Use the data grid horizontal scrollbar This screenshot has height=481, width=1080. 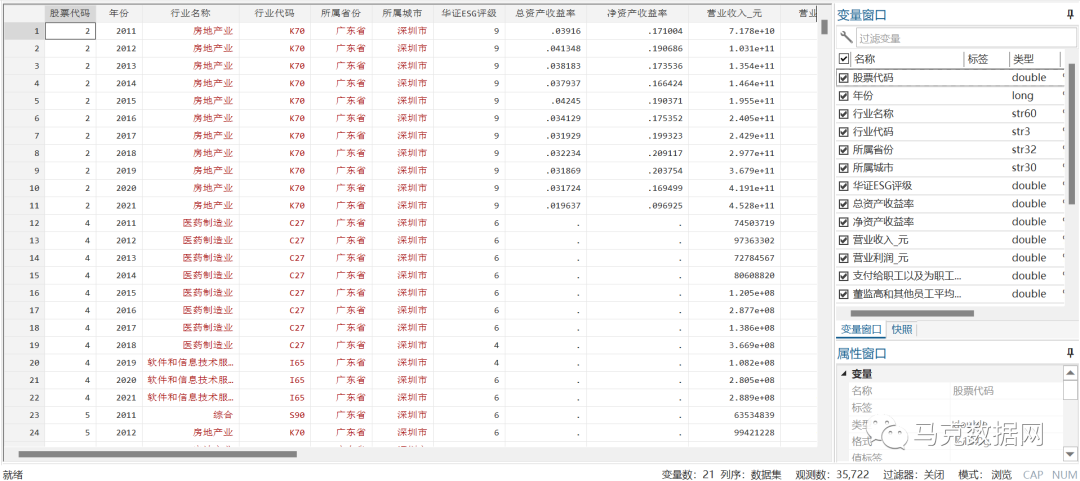coord(158,454)
